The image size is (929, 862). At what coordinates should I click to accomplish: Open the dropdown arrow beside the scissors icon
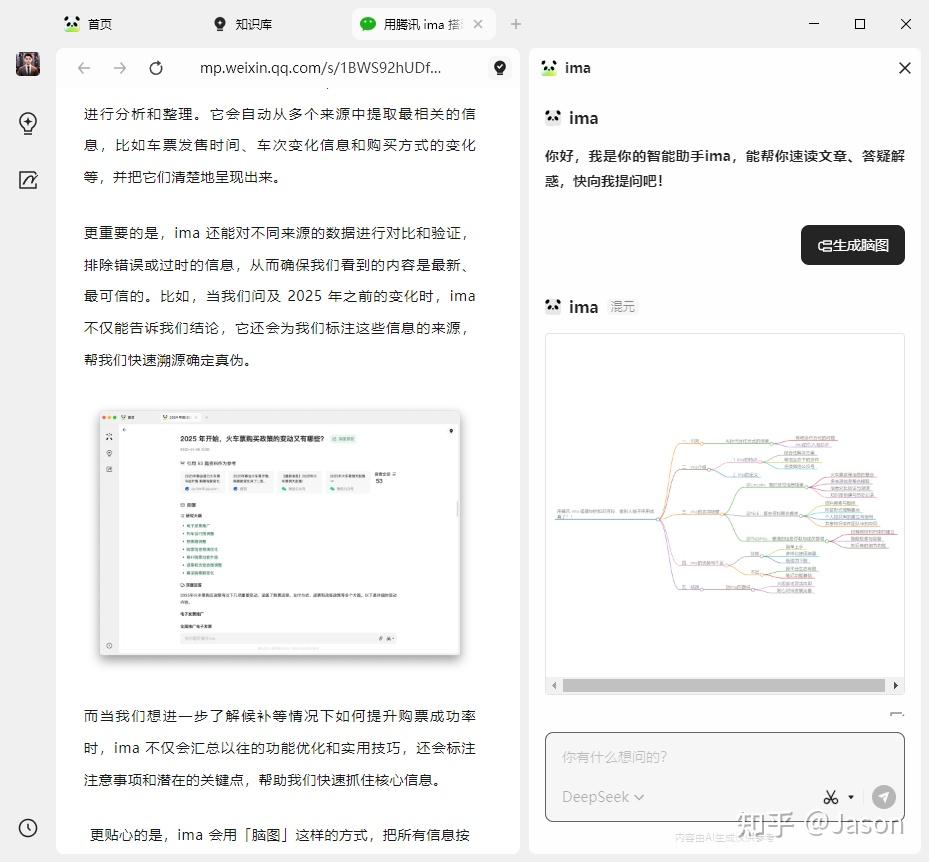(850, 796)
